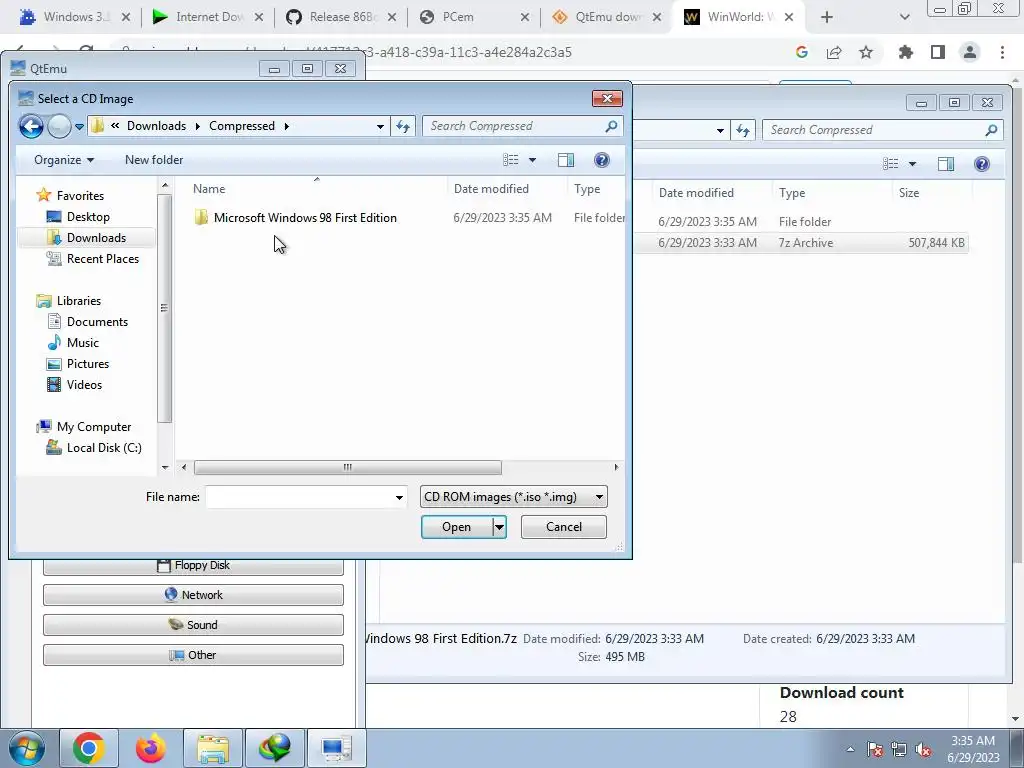Select Favorites in the navigation pane

[80, 195]
